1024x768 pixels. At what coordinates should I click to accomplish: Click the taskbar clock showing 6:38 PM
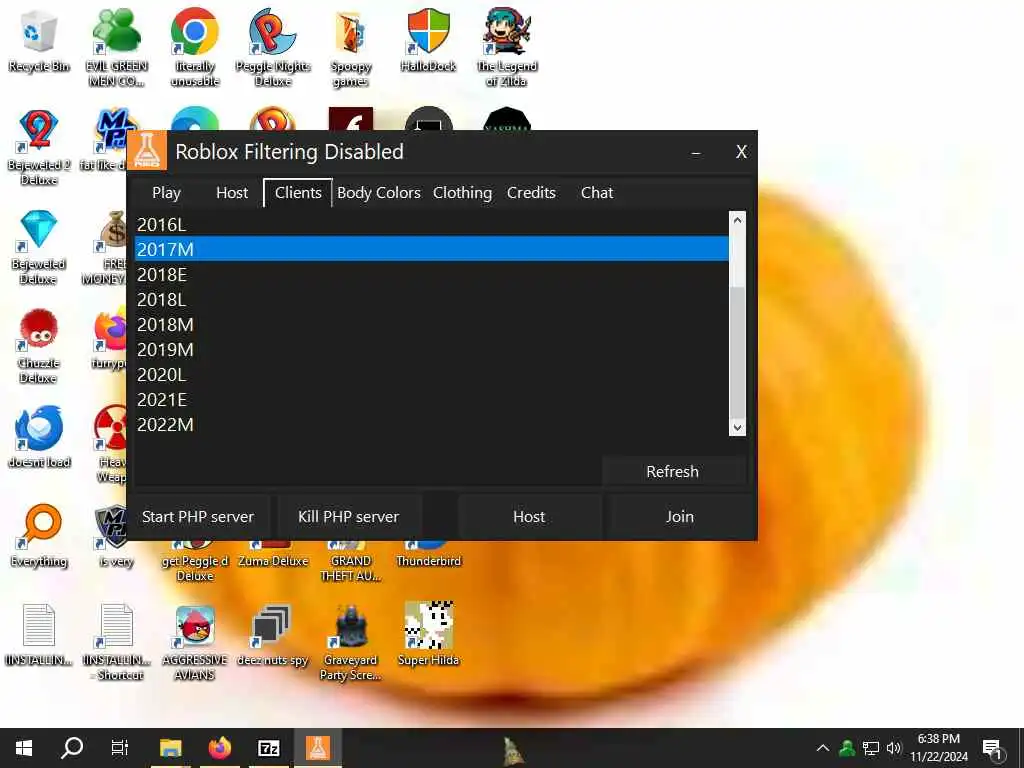939,748
